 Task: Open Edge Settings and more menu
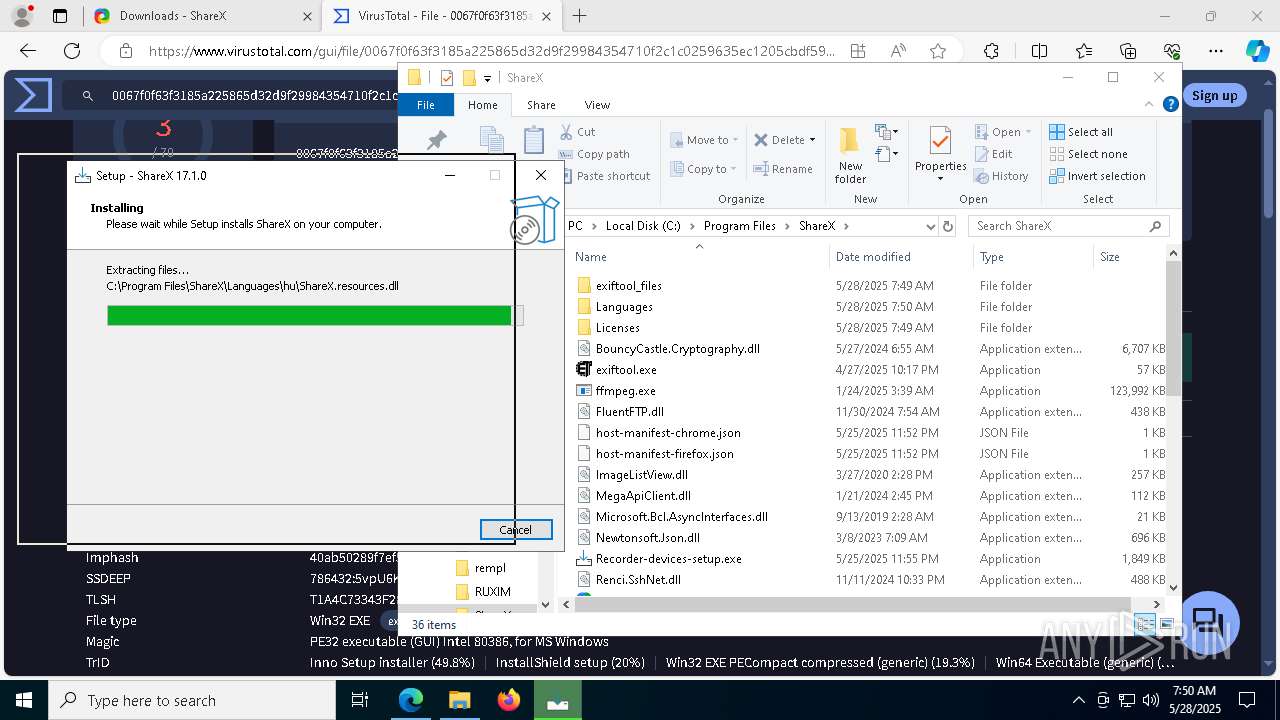(1216, 51)
